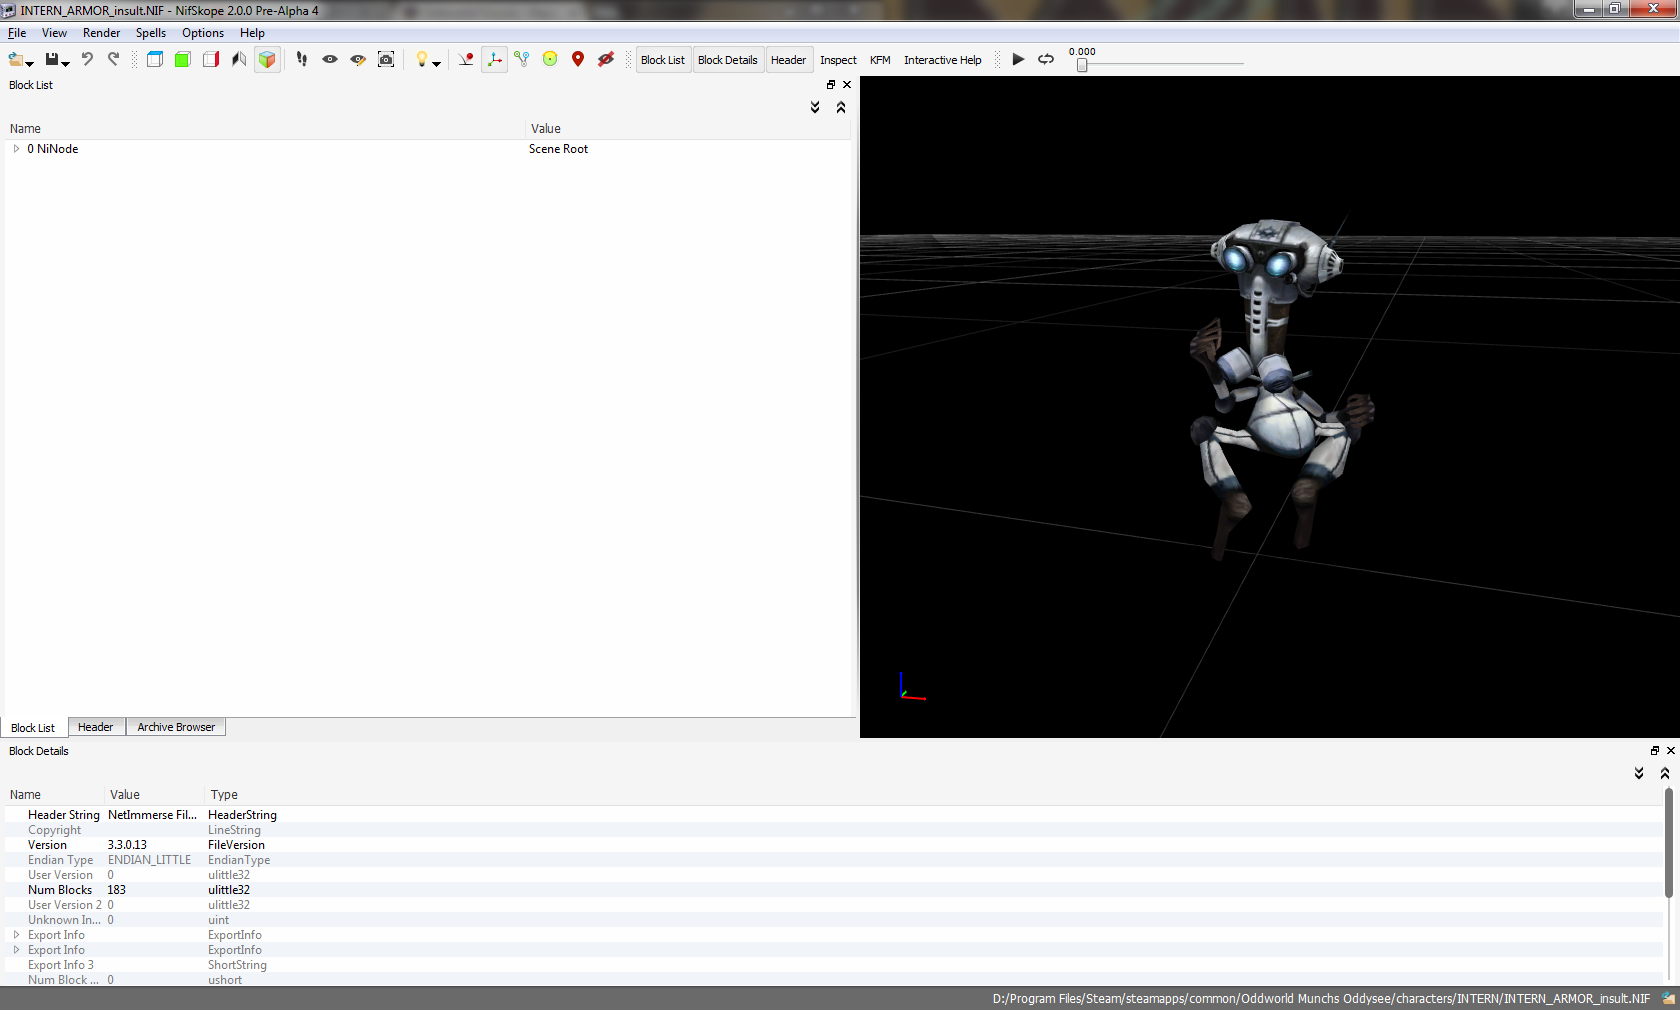
Task: Click the red map-pin marker icon
Action: coord(578,60)
